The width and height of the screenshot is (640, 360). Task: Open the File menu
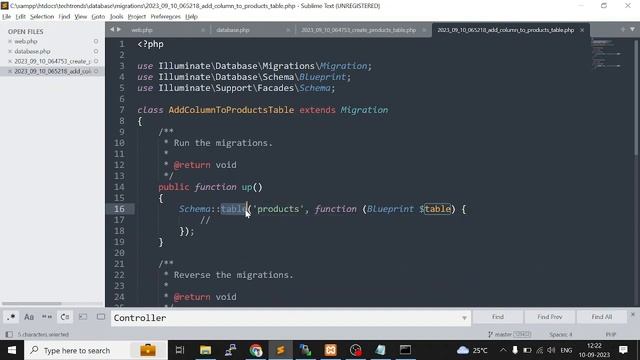click(x=7, y=17)
